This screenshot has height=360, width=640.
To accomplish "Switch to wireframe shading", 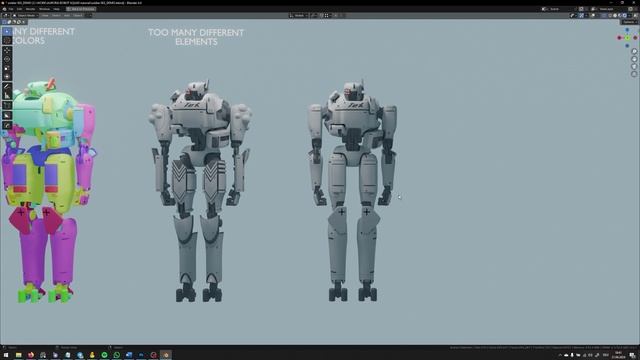I will (x=611, y=16).
